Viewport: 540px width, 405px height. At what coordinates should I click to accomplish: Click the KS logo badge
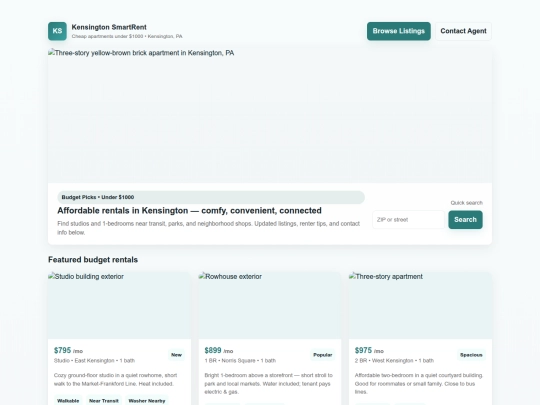(x=57, y=31)
